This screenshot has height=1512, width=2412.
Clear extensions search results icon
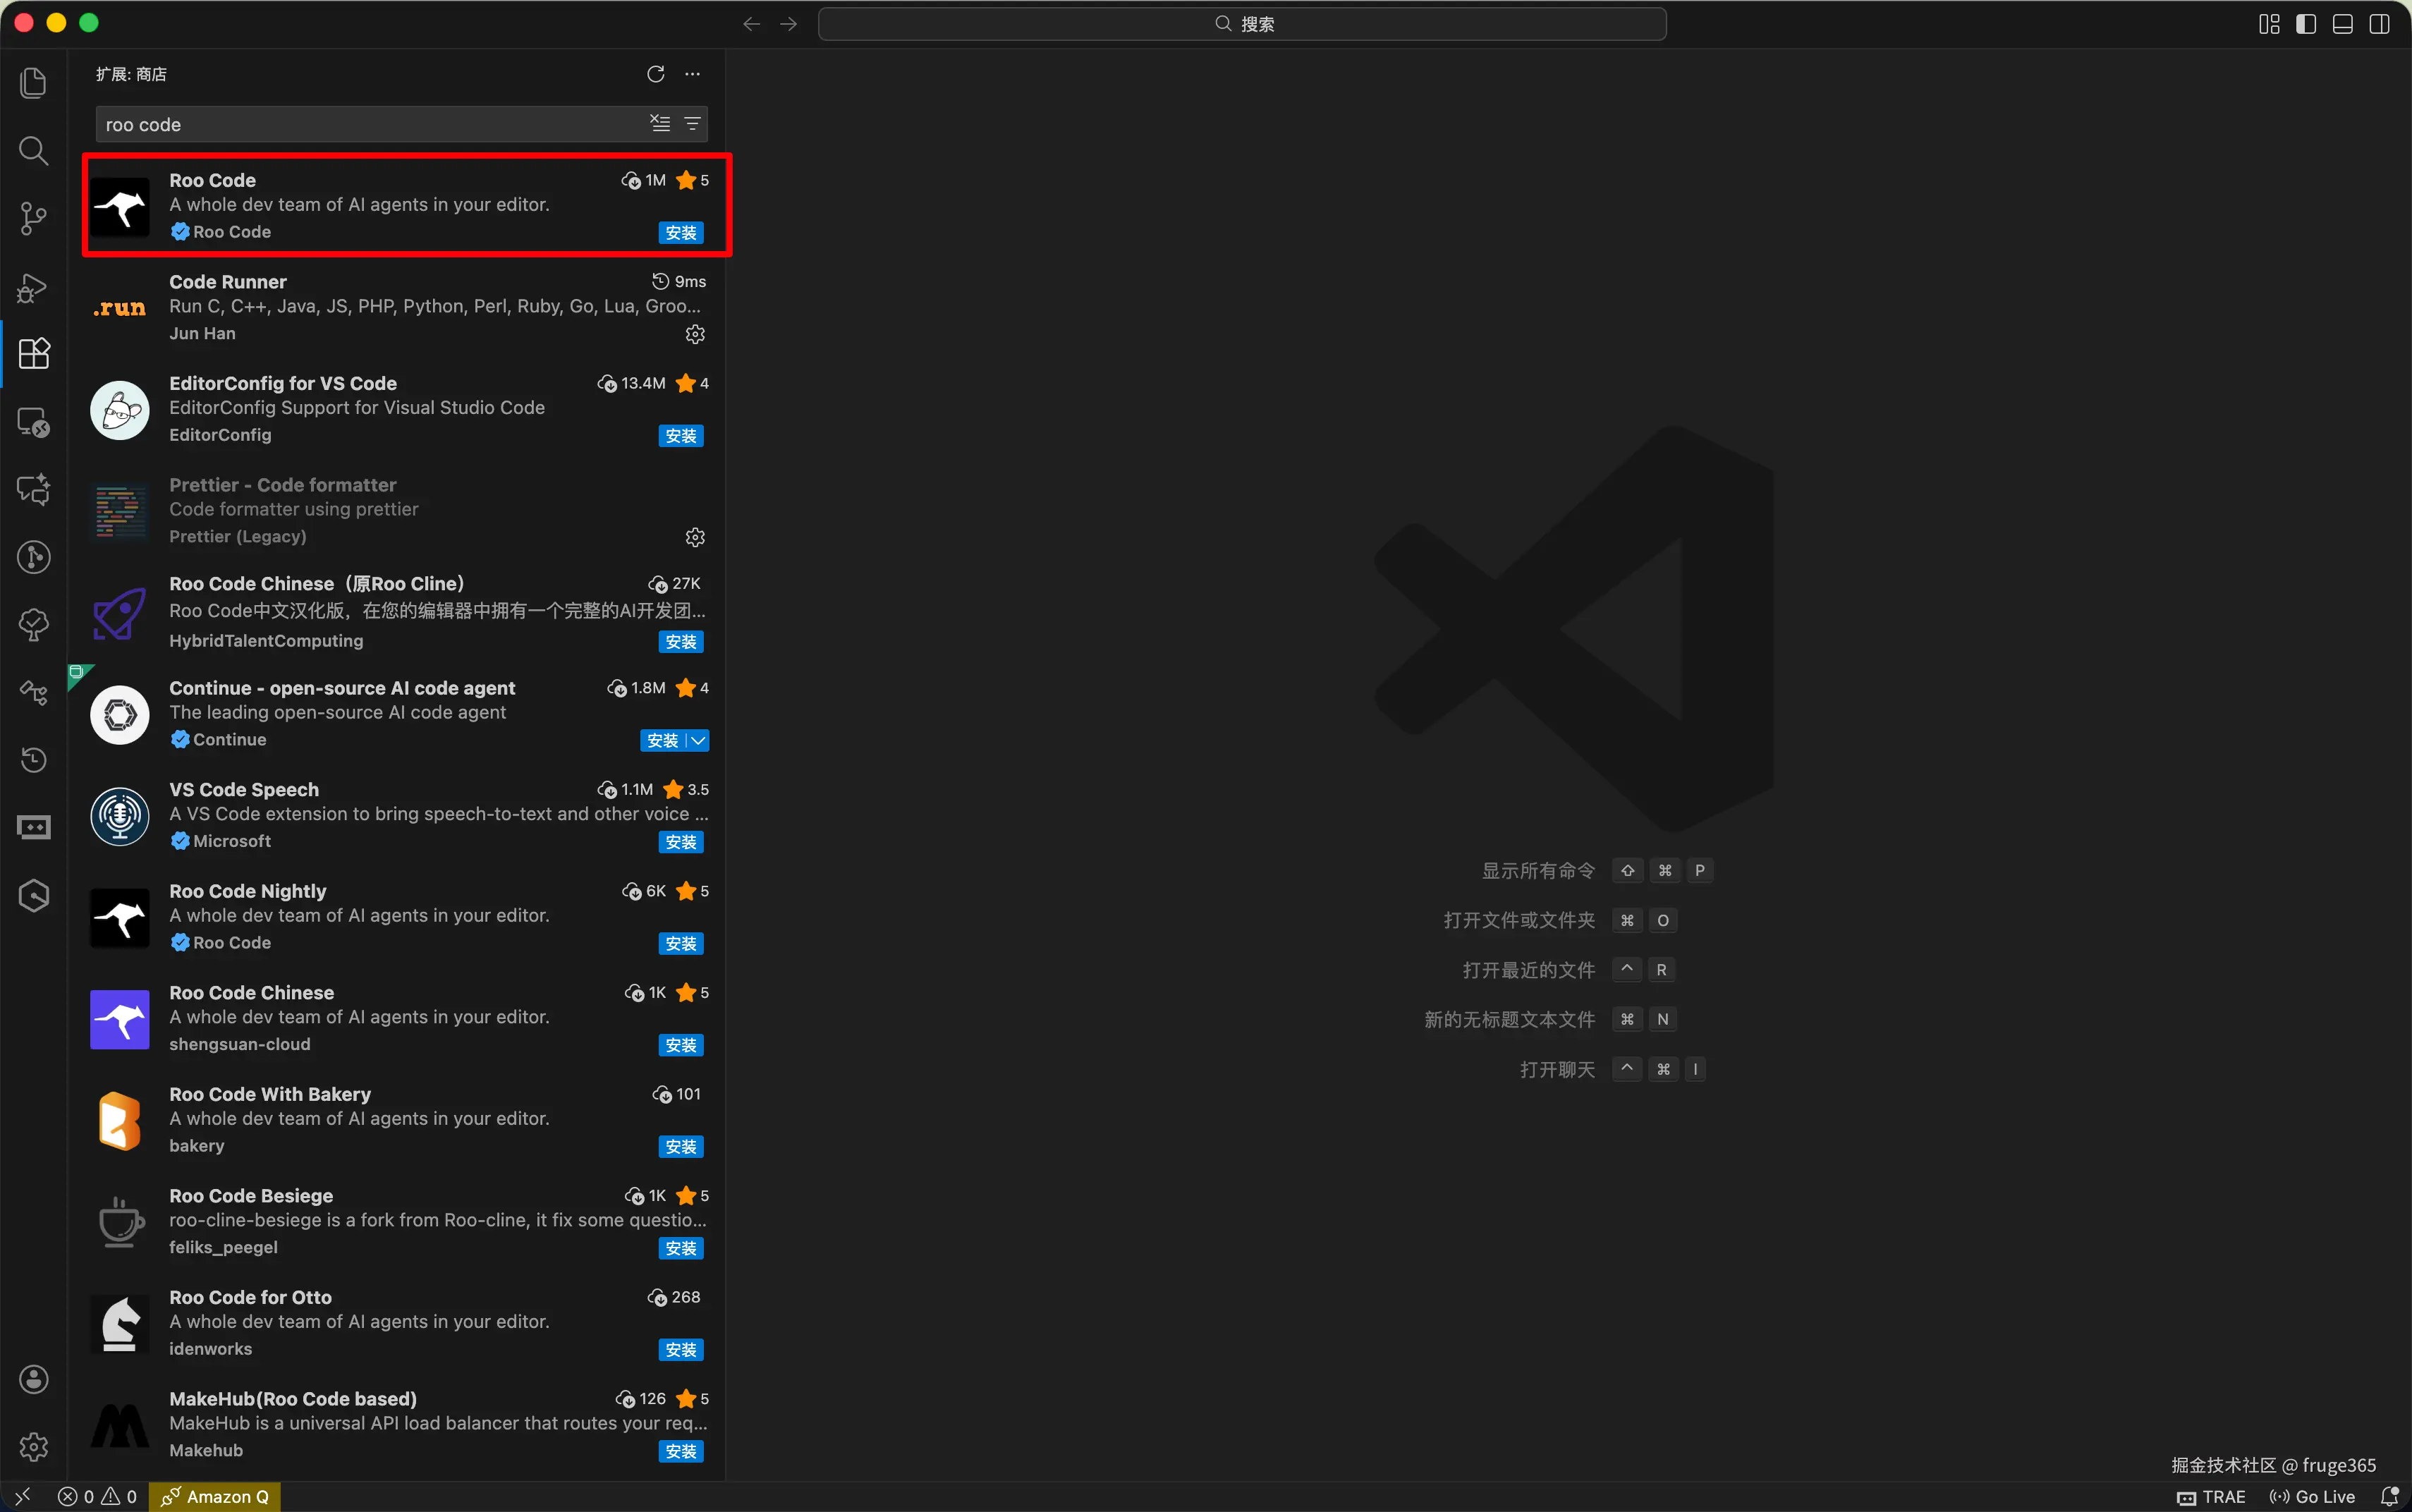click(660, 123)
